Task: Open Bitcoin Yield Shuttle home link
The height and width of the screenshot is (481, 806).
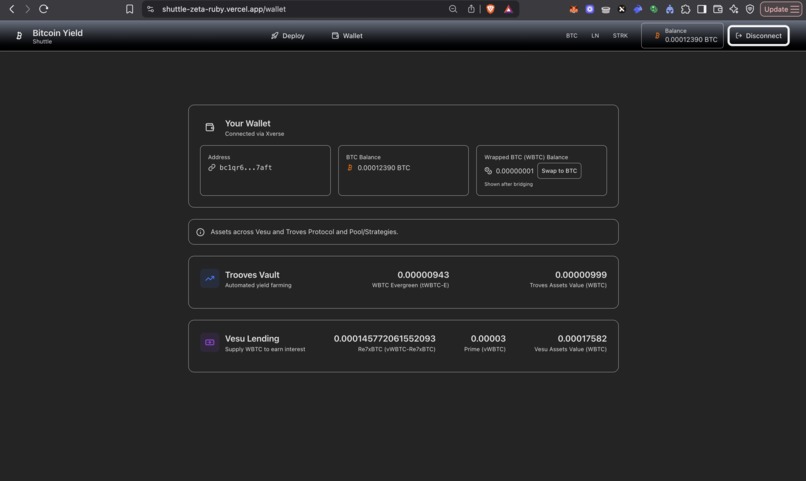Action: pos(58,35)
